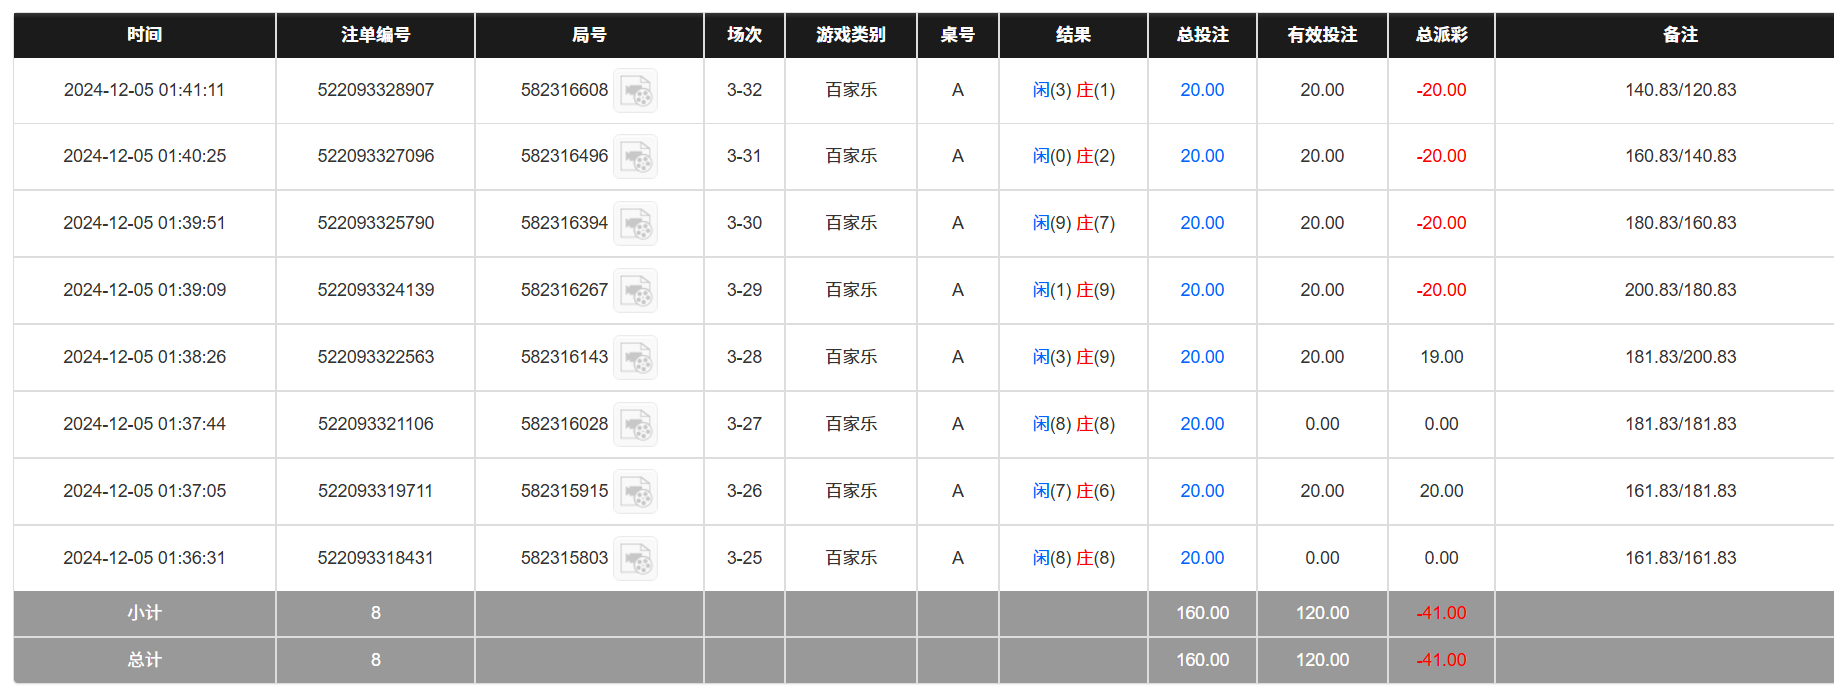The image size is (1834, 689).
Task: Open video replay icon for round 582316394
Action: [x=635, y=224]
